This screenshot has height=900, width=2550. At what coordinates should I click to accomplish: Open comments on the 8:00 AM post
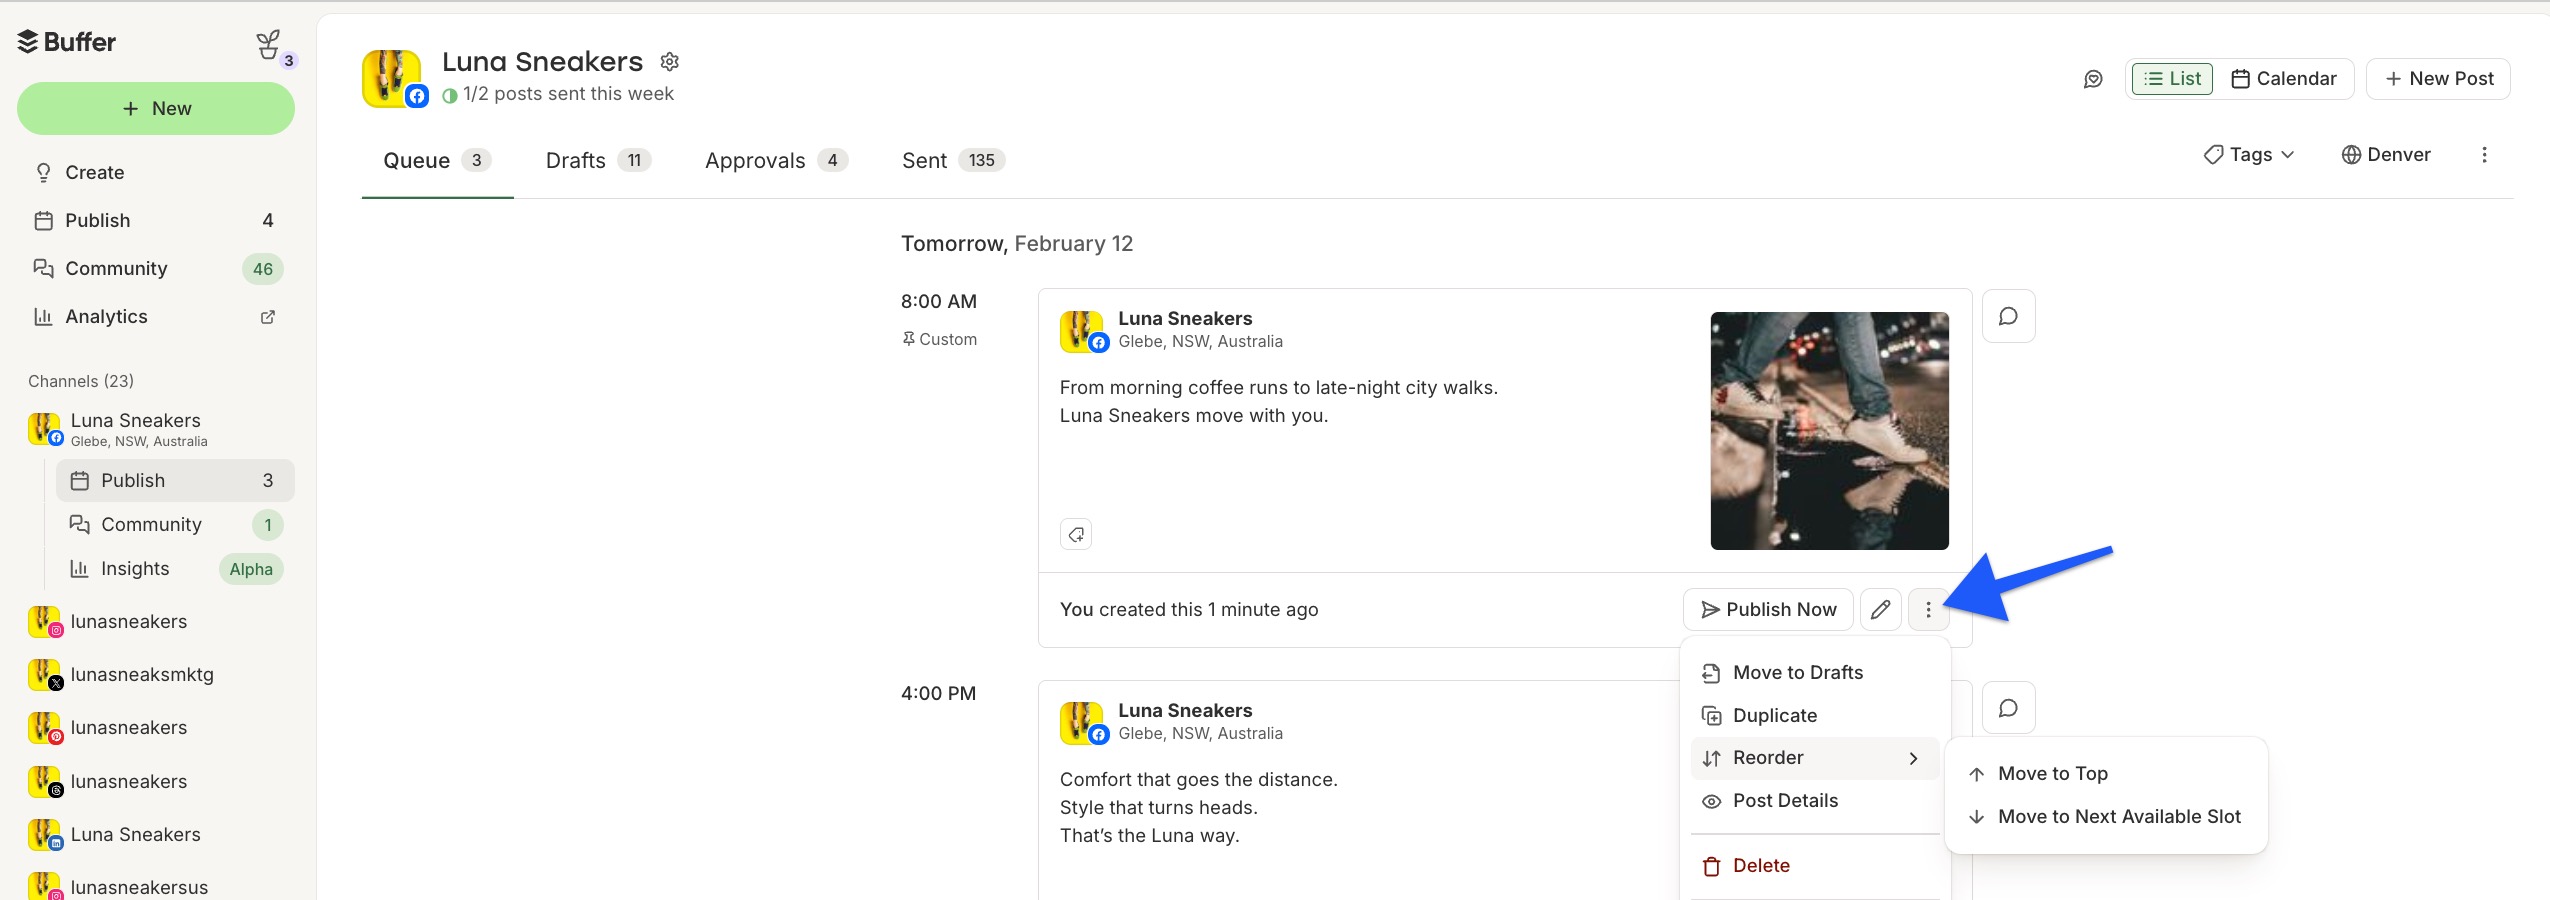pos(2008,315)
